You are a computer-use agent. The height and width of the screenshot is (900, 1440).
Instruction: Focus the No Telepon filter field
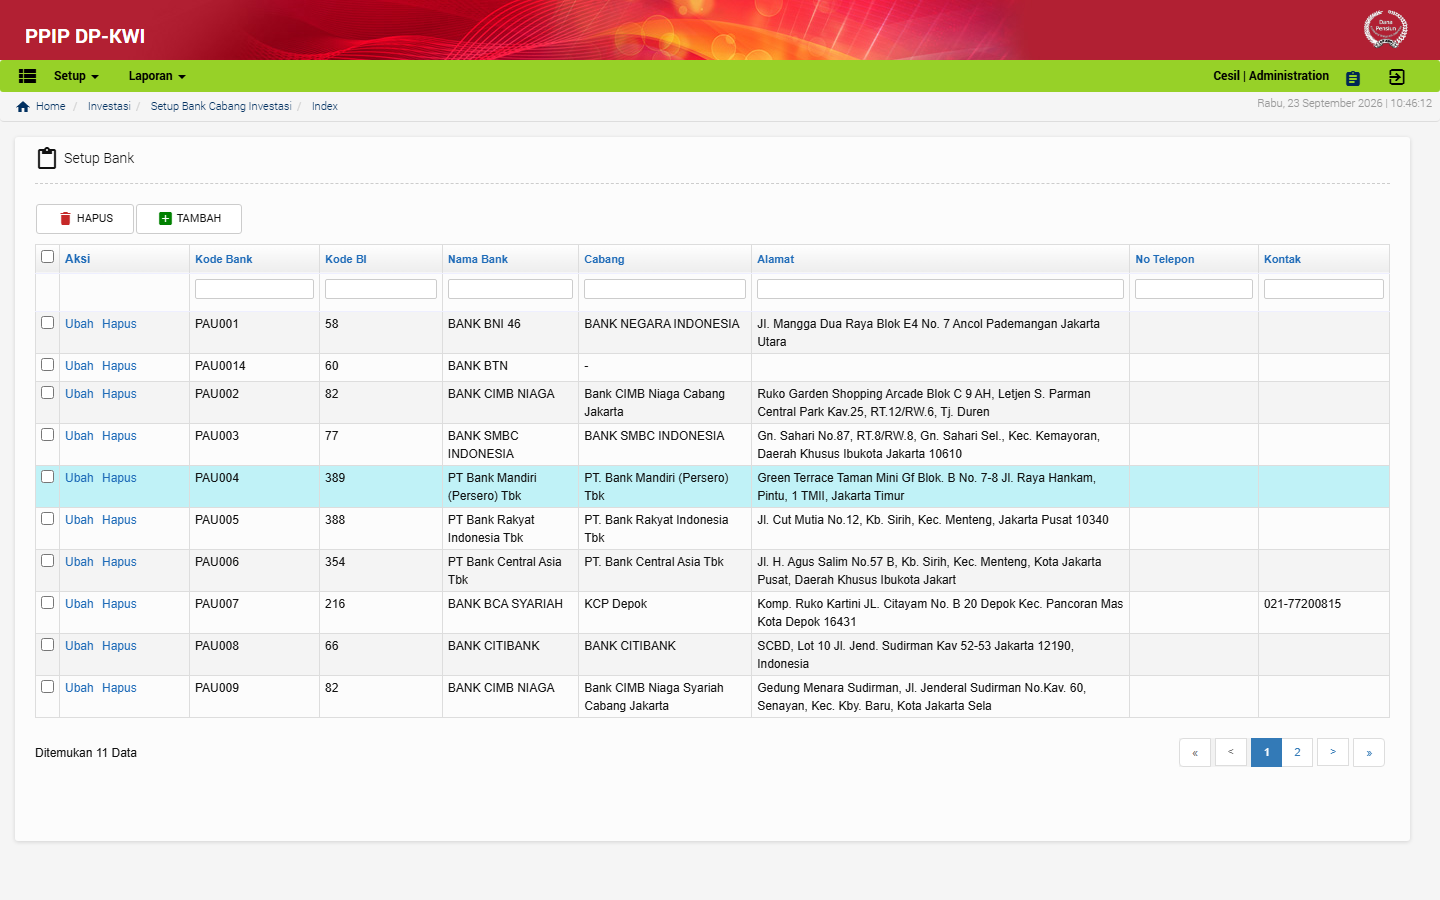pos(1194,289)
